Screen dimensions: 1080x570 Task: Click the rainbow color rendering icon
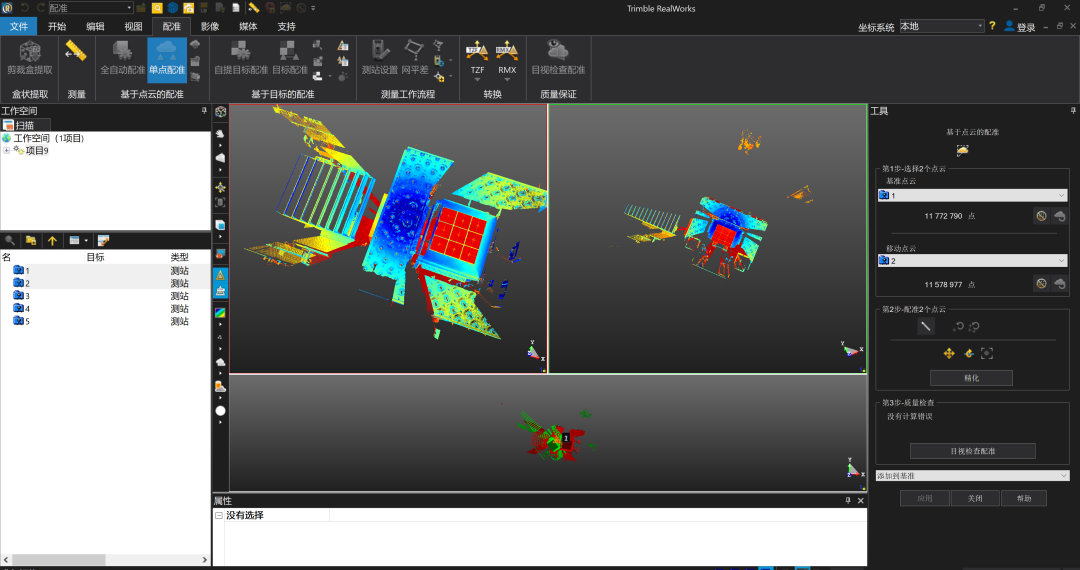pyautogui.click(x=220, y=313)
